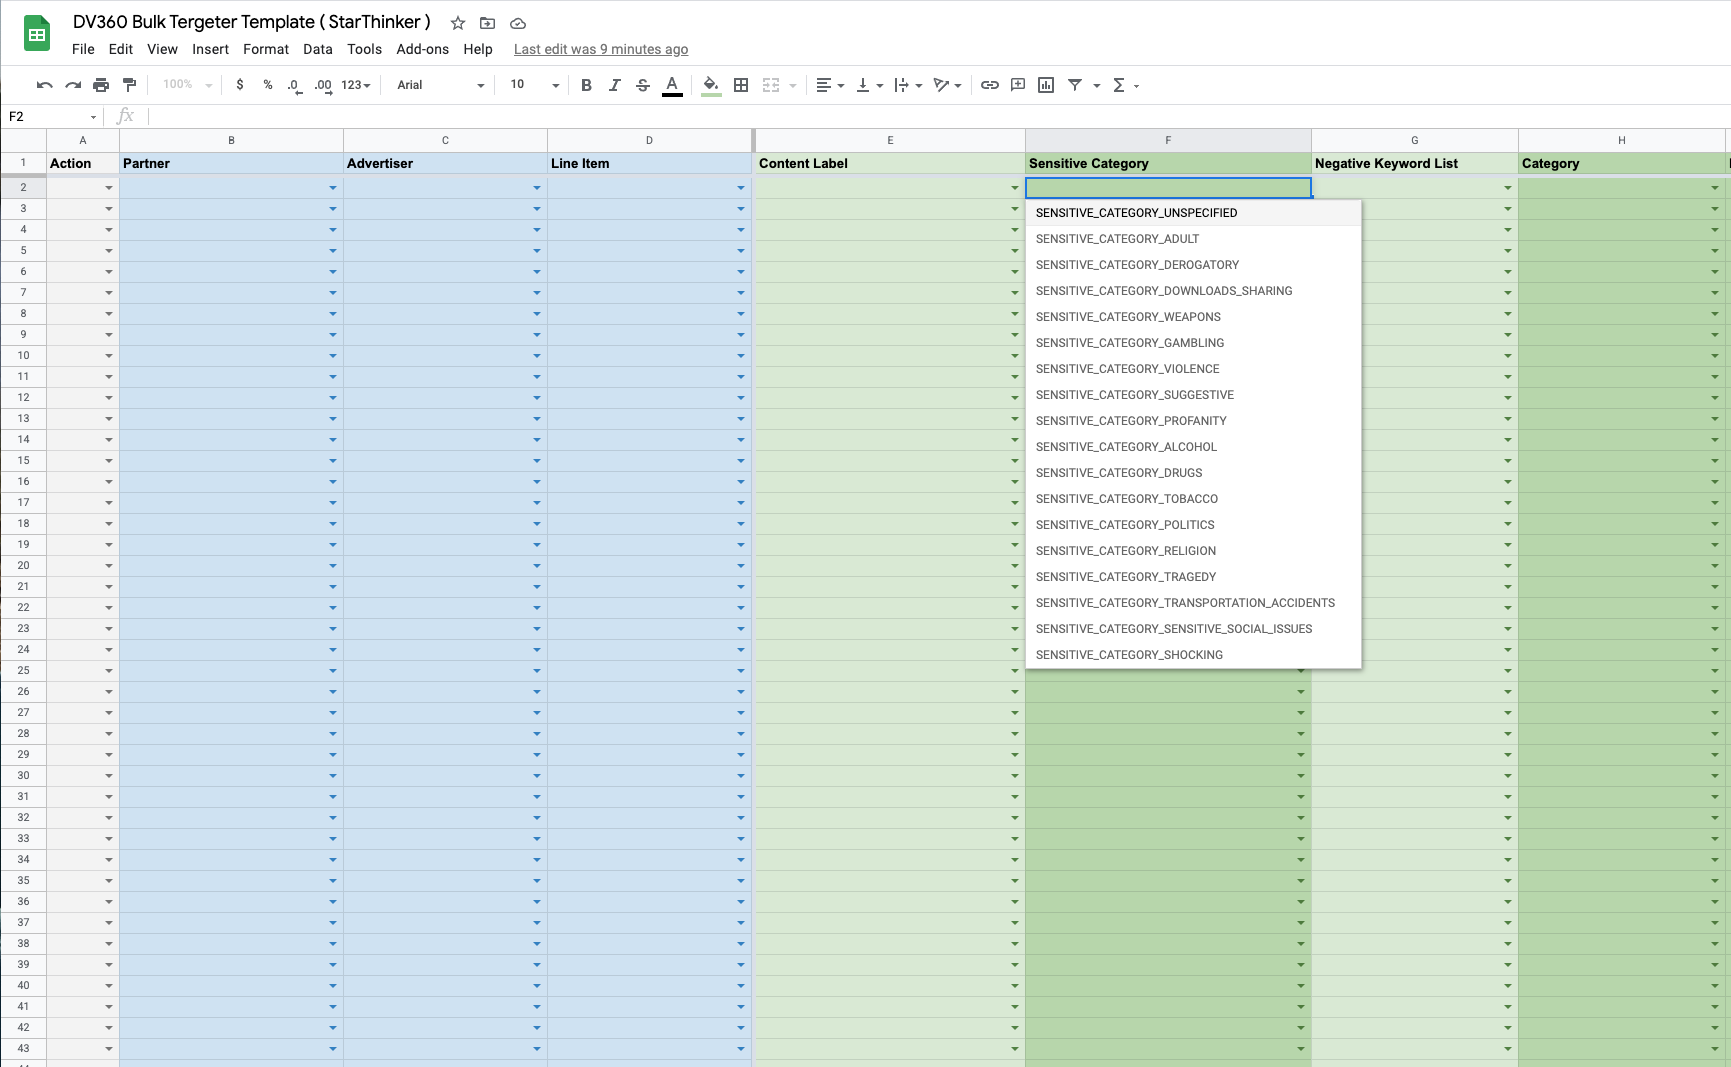Toggle bold formatting
The width and height of the screenshot is (1731, 1067).
586,85
